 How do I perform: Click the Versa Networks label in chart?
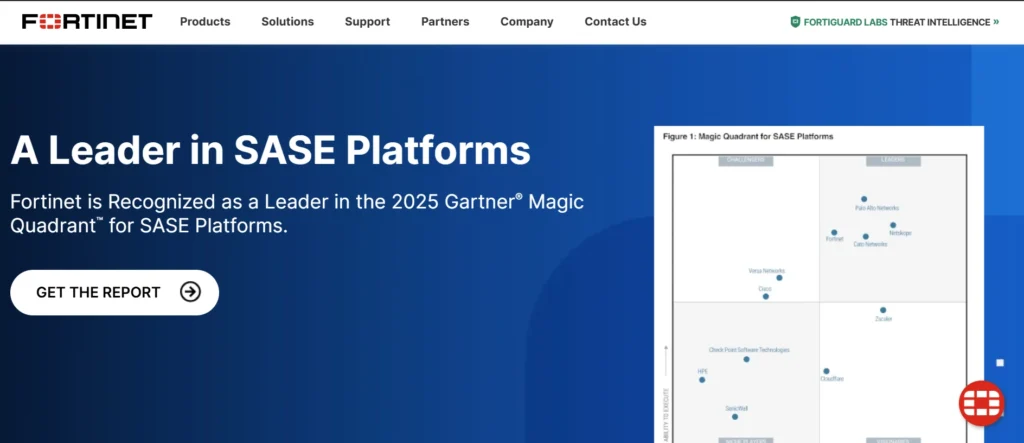click(x=767, y=271)
